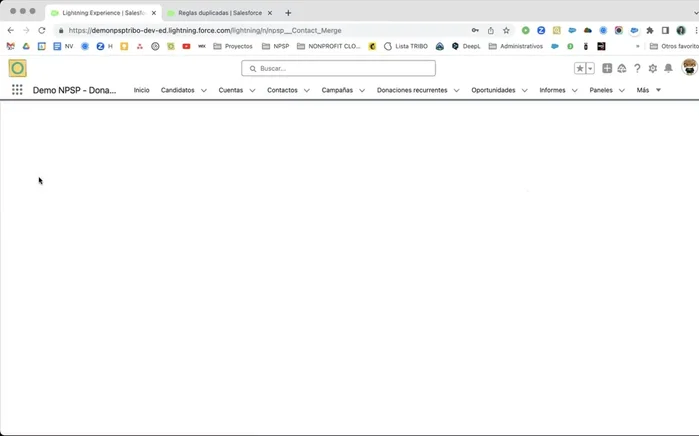This screenshot has height=436, width=699.
Task: Open the green play extension icon
Action: click(x=526, y=30)
